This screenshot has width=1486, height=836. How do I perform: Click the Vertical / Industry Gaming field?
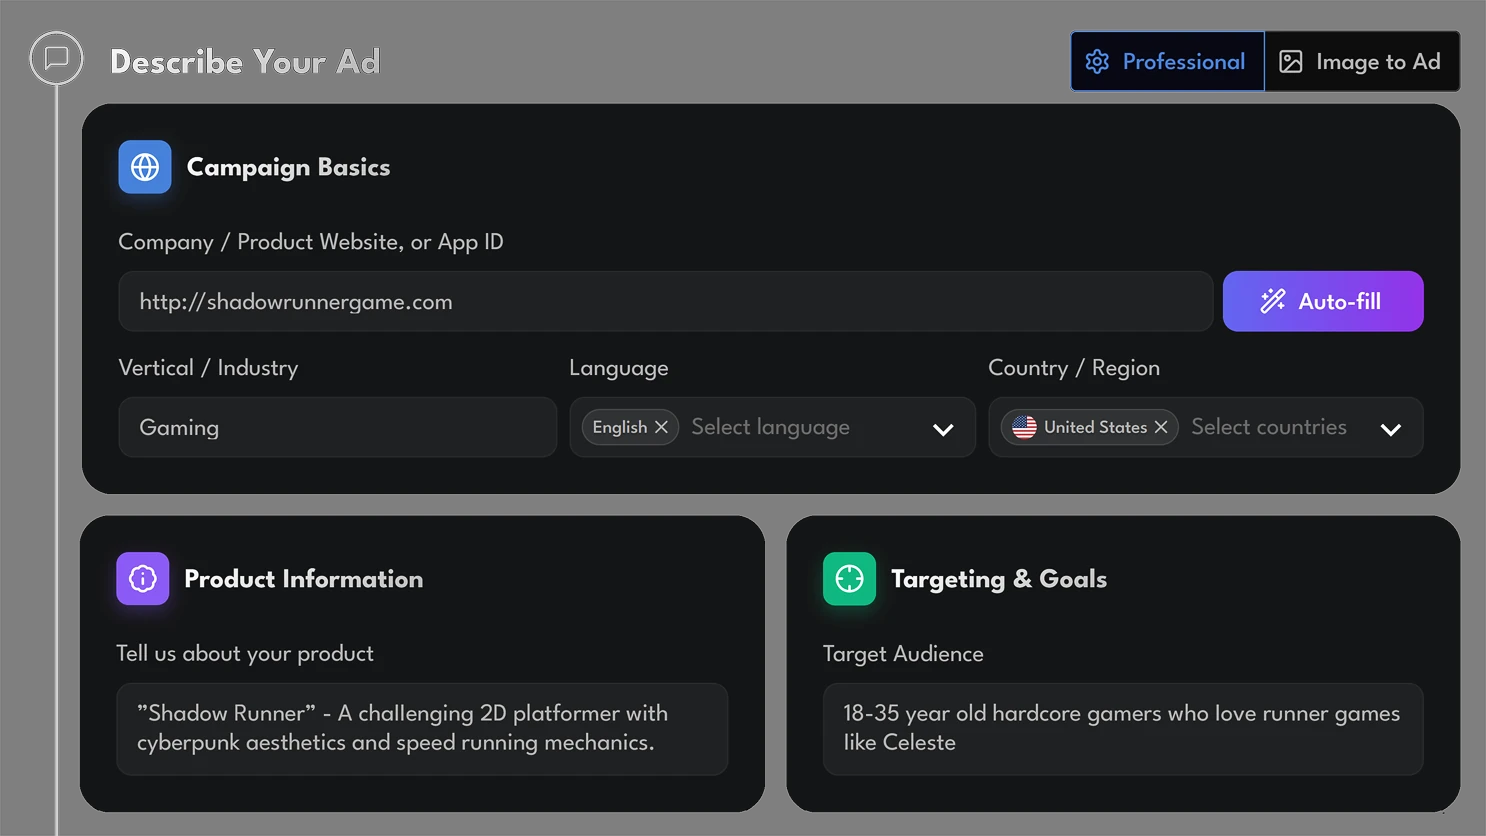click(337, 428)
